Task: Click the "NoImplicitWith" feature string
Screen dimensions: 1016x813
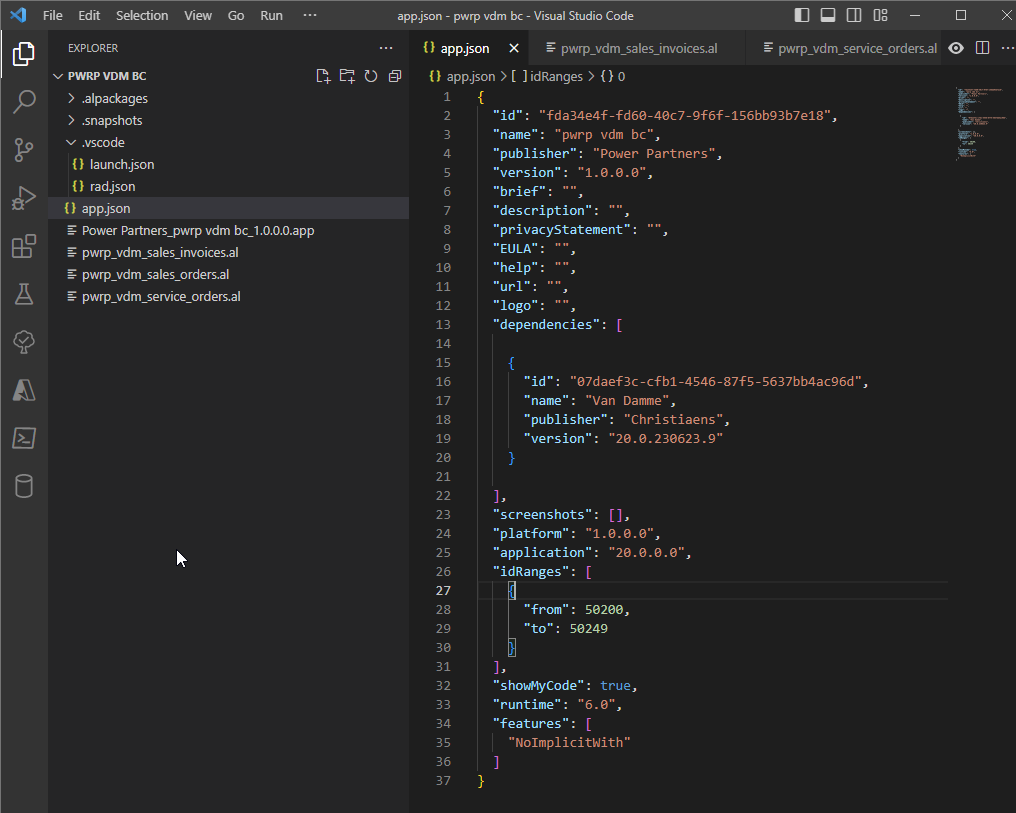Action: click(x=569, y=742)
